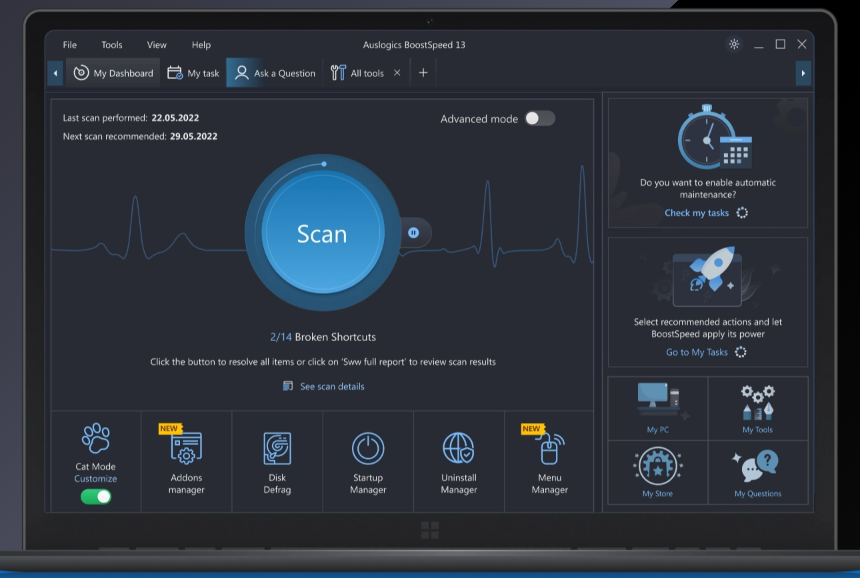Toggle the theme with the sun icon
This screenshot has width=860, height=578.
[x=734, y=44]
